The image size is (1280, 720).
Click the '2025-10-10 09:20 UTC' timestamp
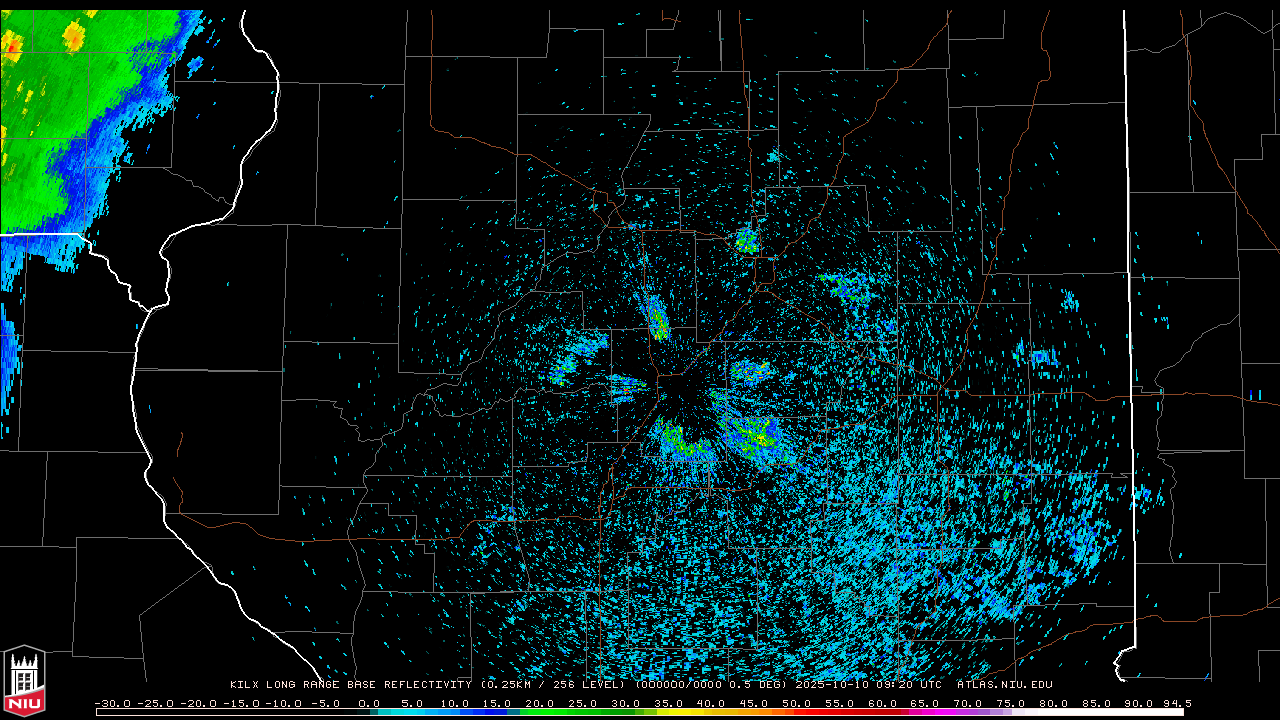tap(868, 685)
